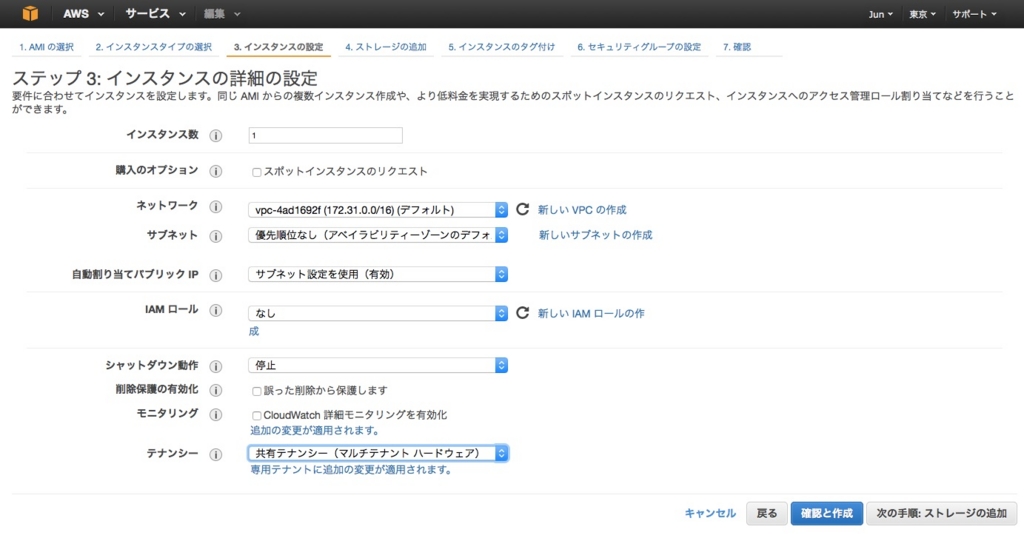Show info icon beside サブネット
1024x535 pixels.
pyautogui.click(x=216, y=236)
